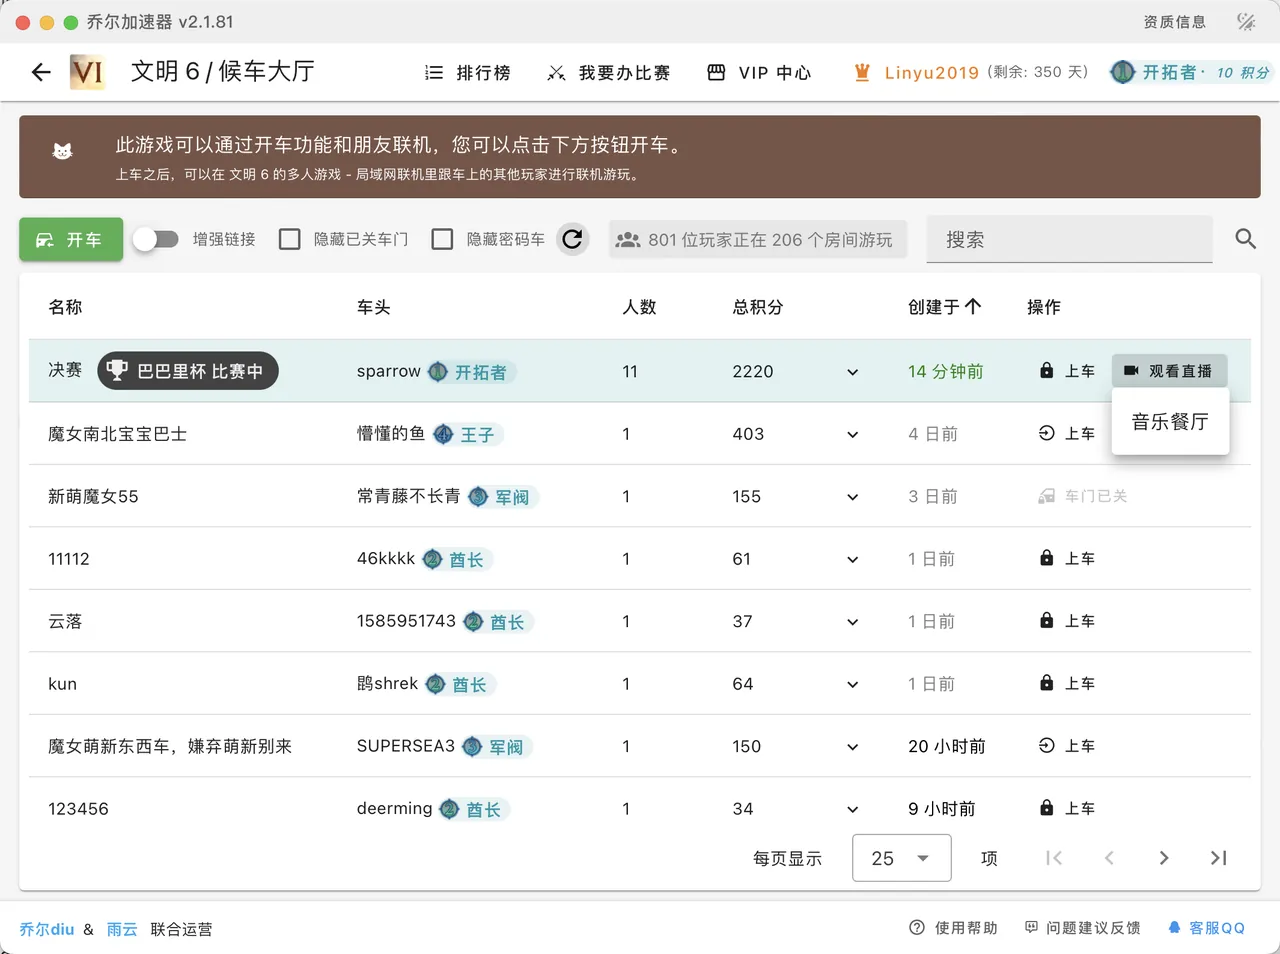Toggle the 增强链接 switch
Viewport: 1280px width, 954px height.
pos(156,240)
